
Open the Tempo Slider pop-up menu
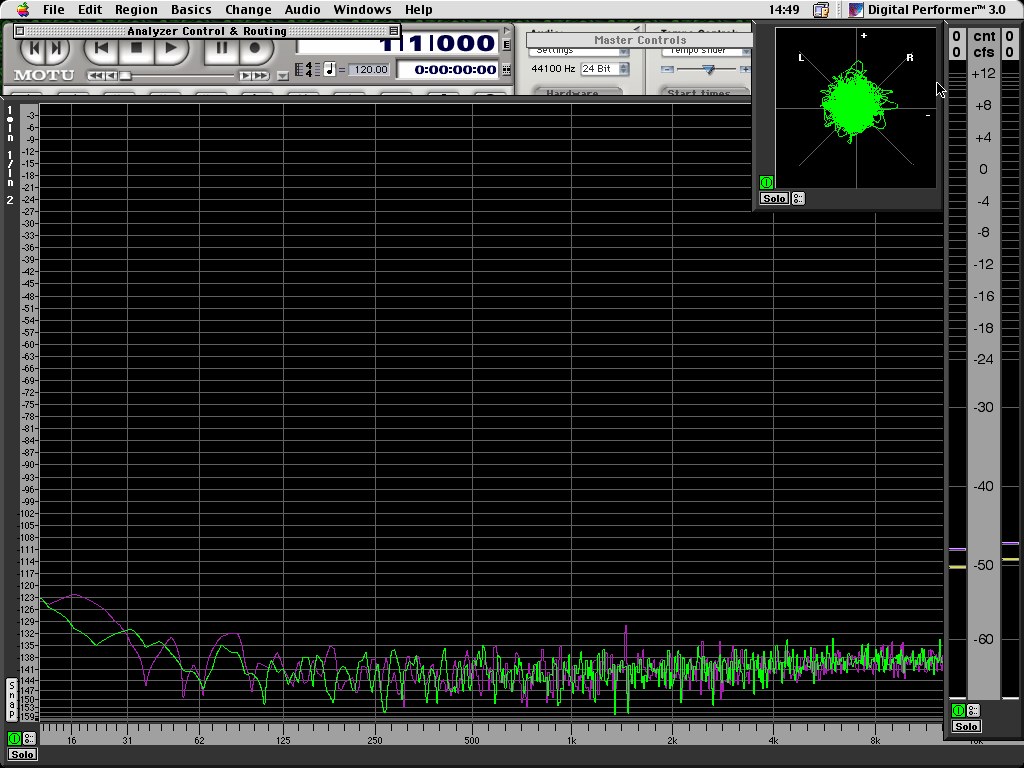(x=707, y=50)
